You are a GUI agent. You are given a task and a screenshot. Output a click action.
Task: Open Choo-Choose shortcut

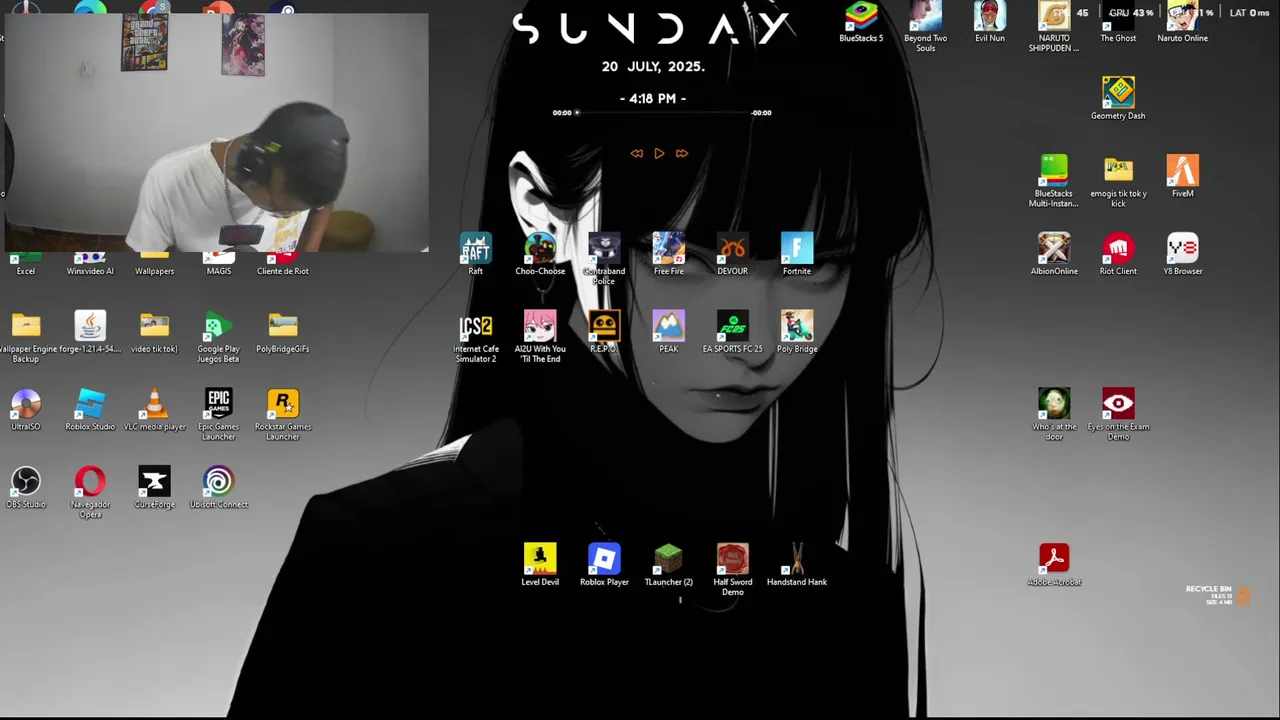[540, 252]
